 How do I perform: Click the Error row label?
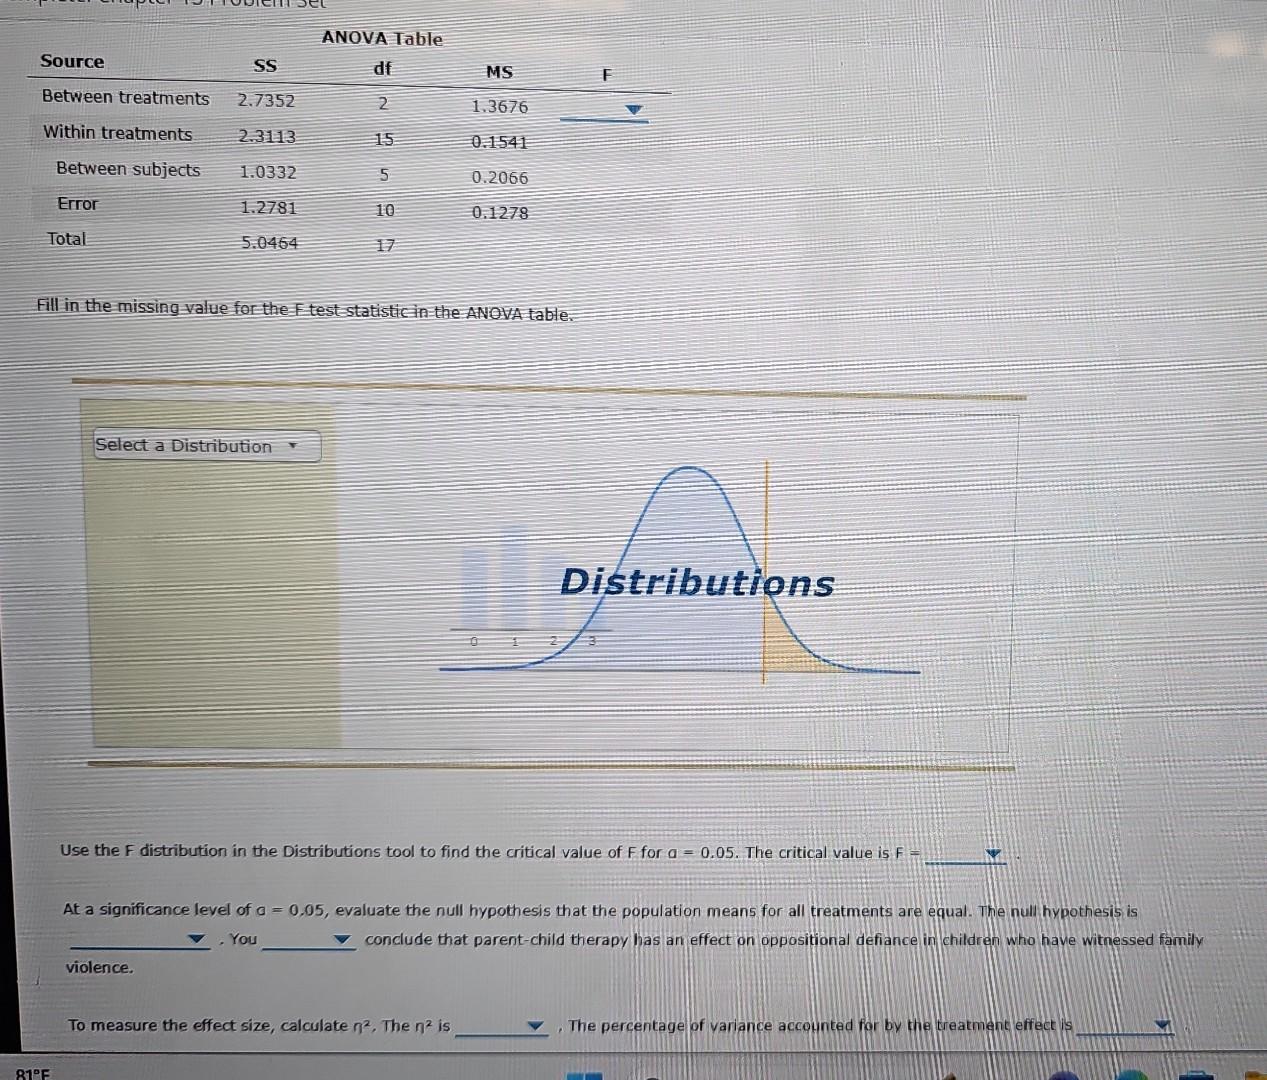pos(78,204)
